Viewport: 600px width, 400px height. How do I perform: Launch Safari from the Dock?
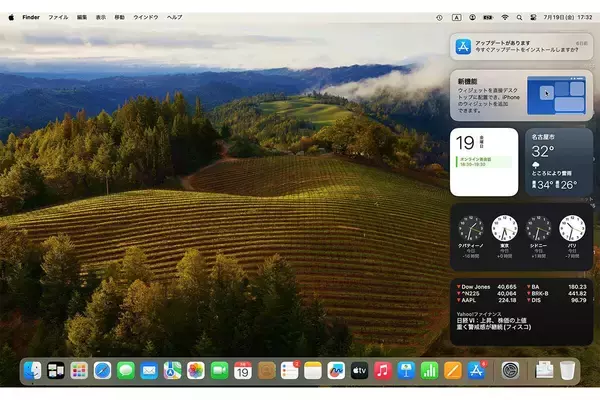[103, 371]
